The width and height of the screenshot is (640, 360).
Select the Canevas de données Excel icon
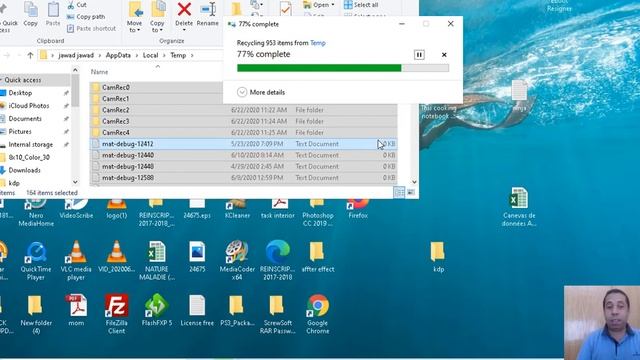(x=519, y=207)
